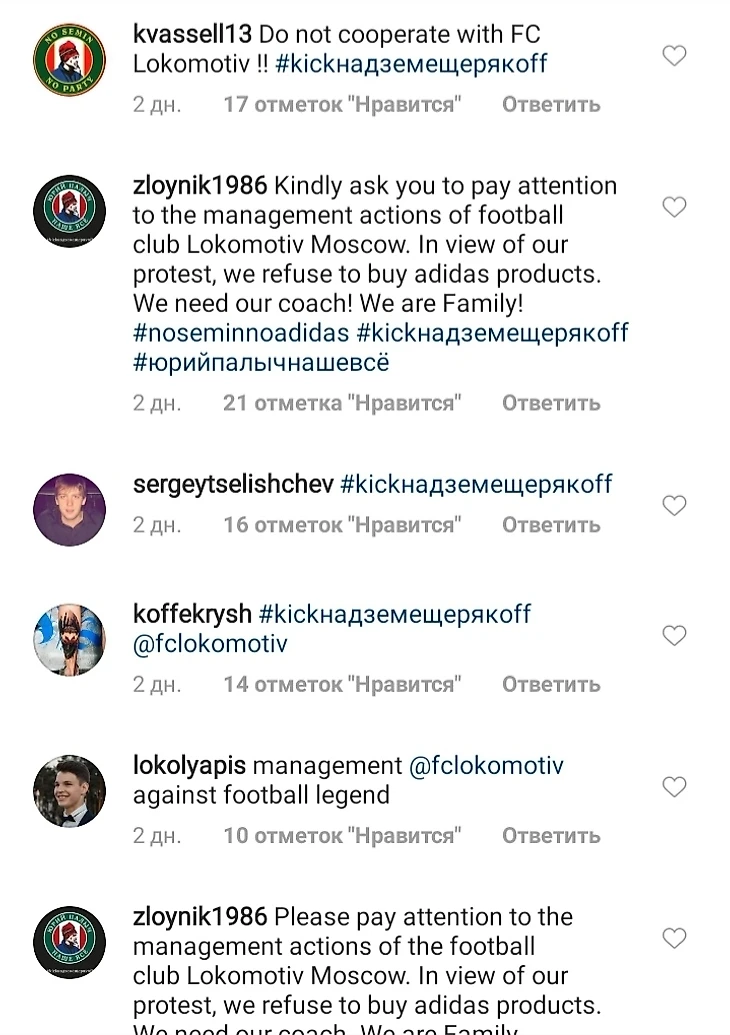Like the kvassell13 comment with heart icon
This screenshot has height=1035, width=730.
coord(674,56)
